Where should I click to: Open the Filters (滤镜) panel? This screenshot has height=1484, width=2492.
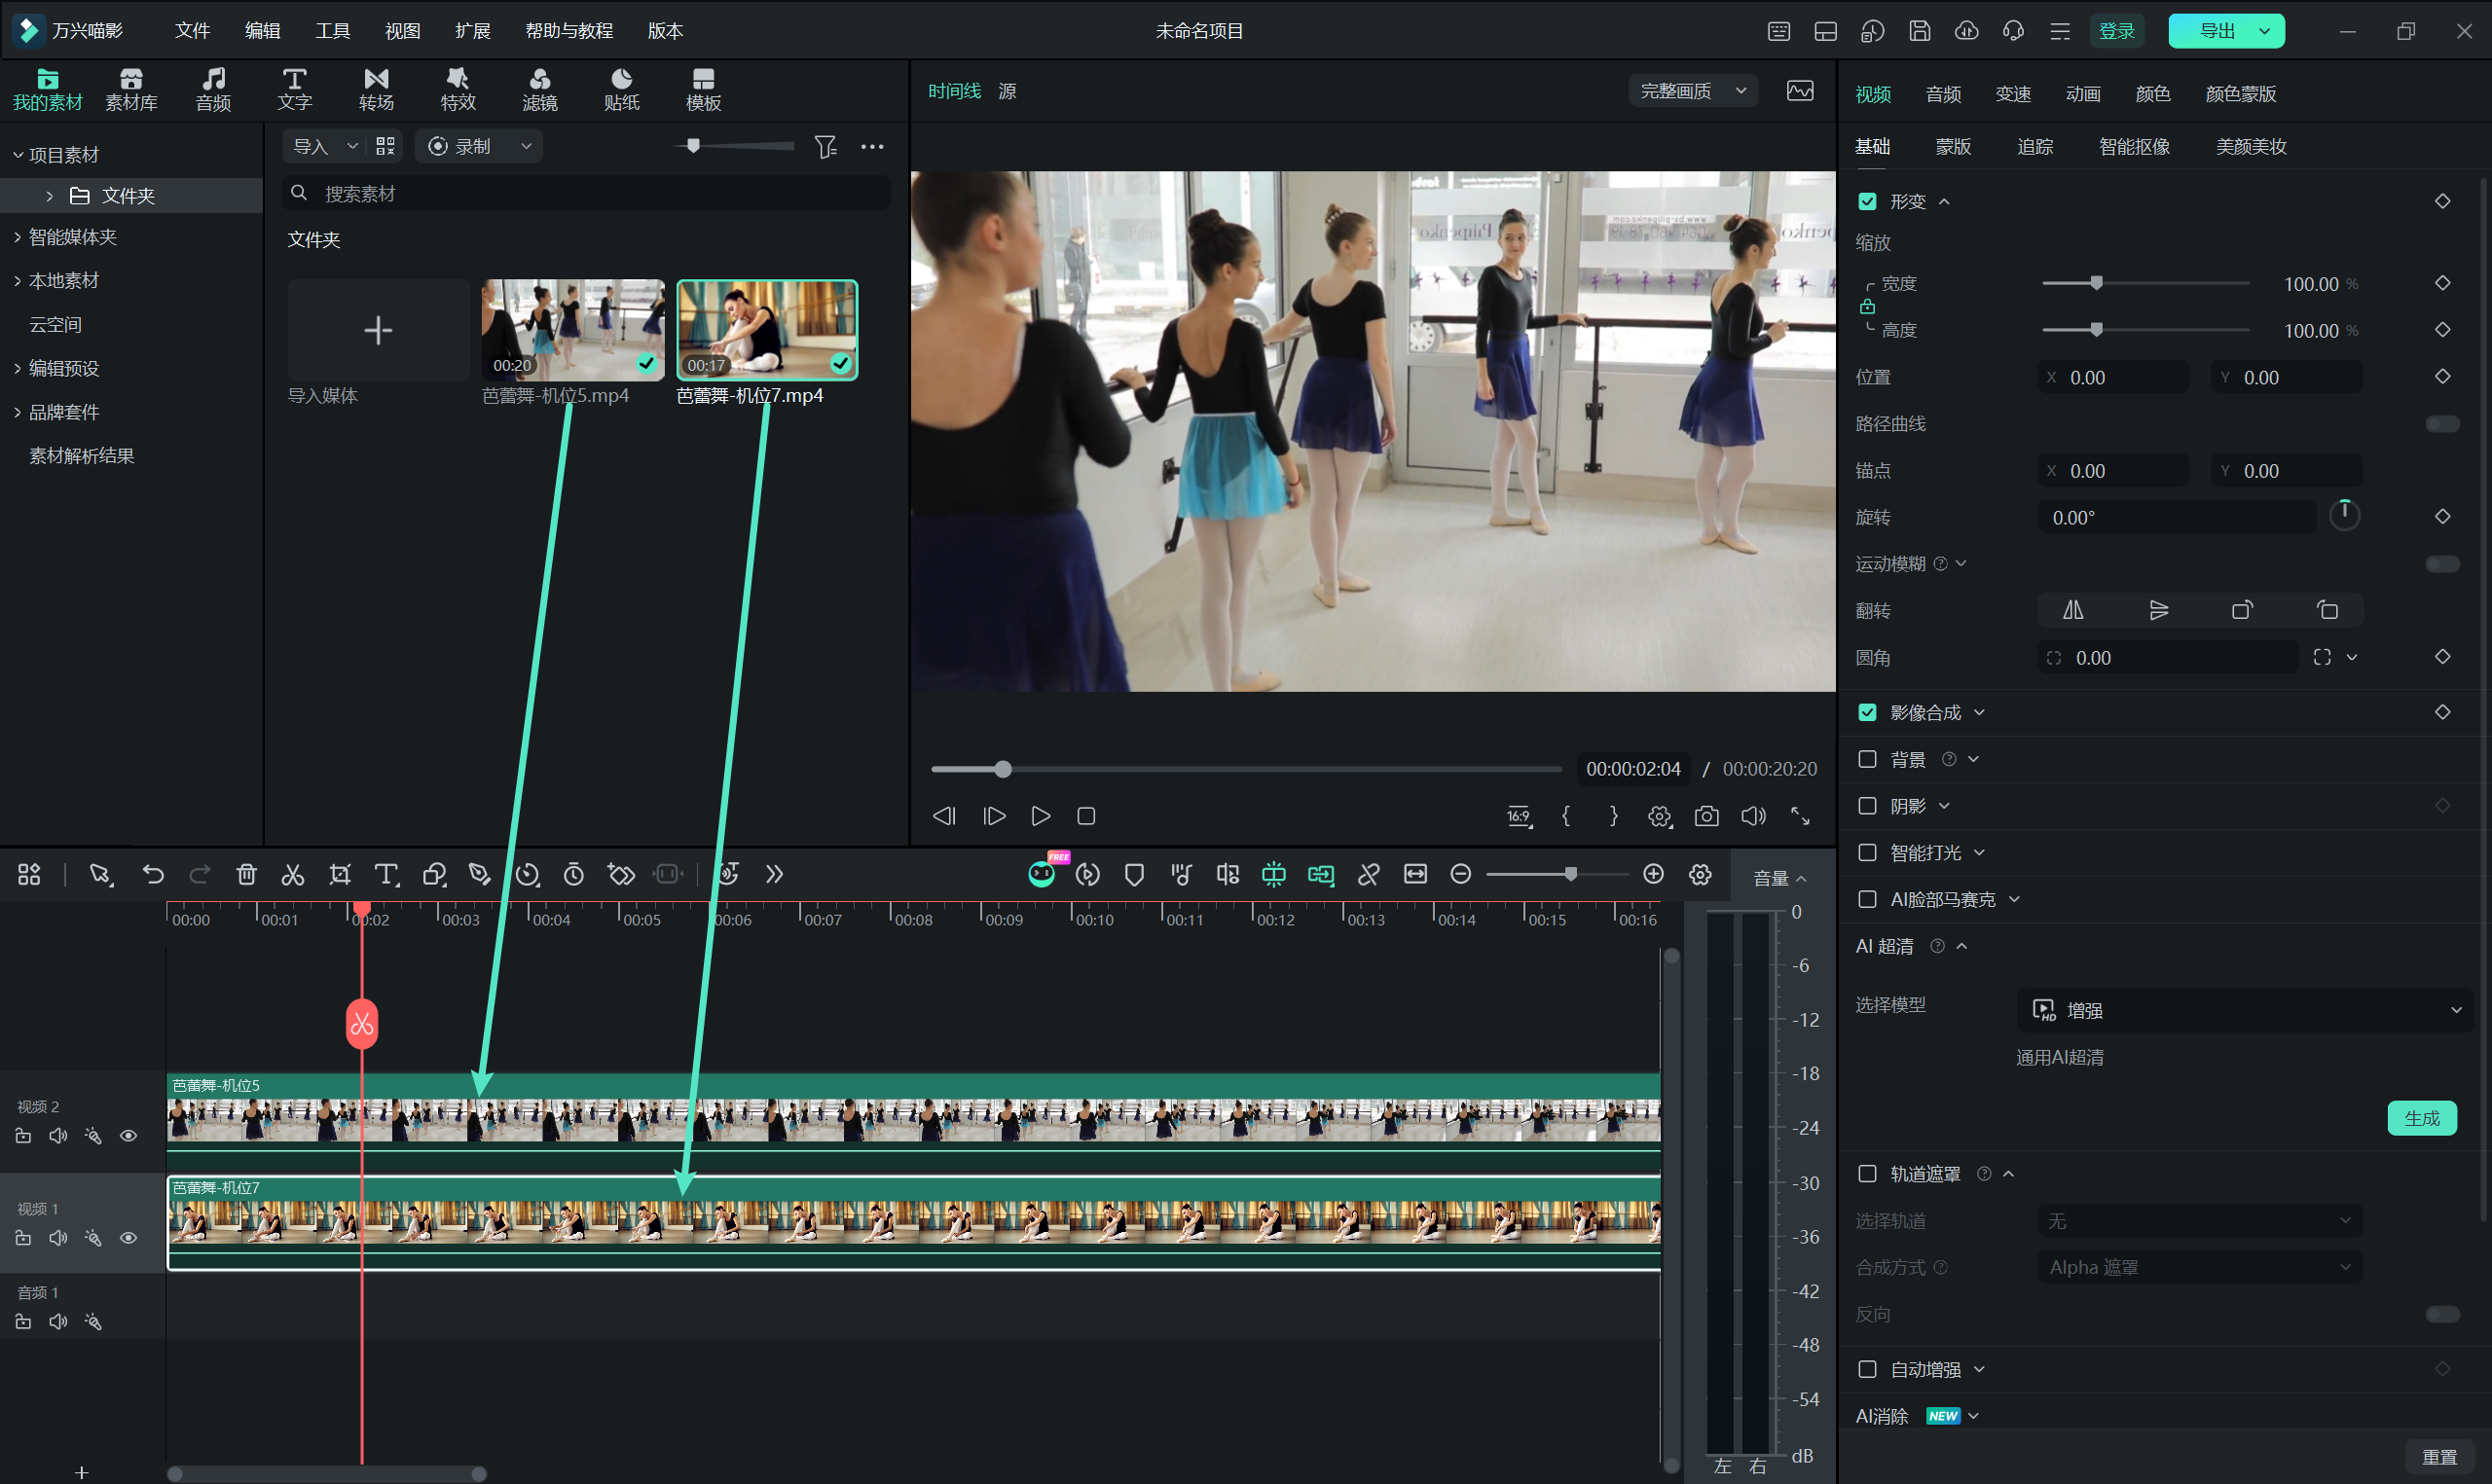point(540,90)
